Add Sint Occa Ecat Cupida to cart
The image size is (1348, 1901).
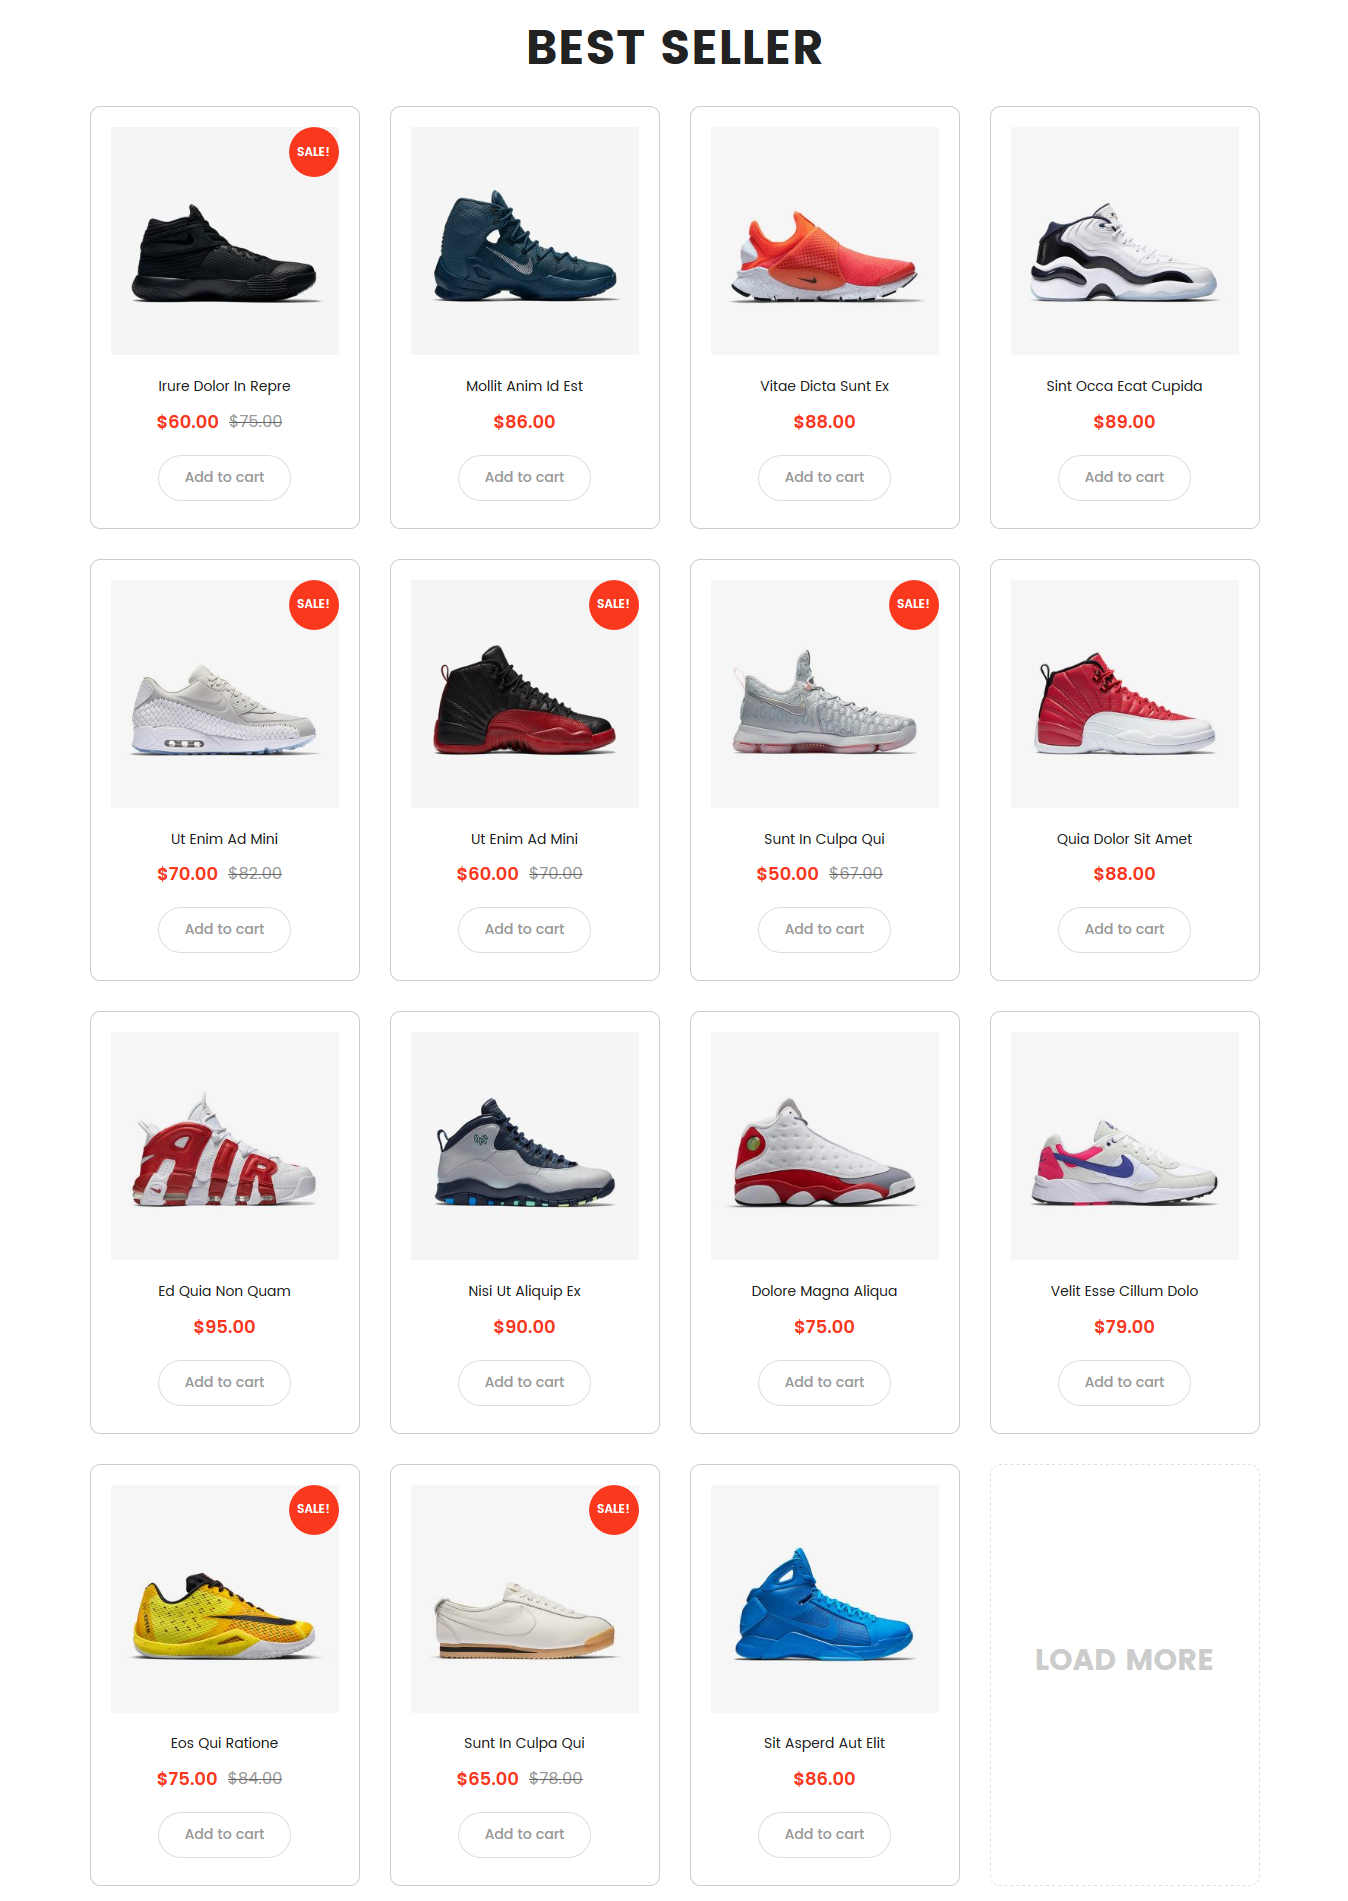1124,478
